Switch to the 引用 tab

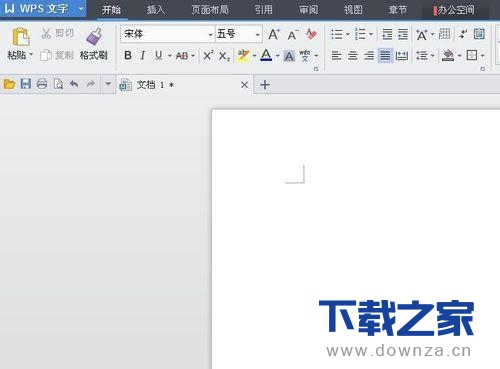coord(263,10)
